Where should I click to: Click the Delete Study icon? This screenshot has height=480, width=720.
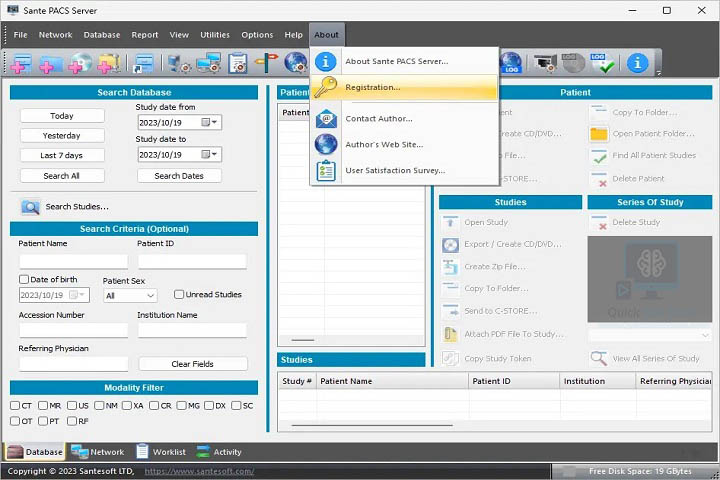(x=599, y=223)
